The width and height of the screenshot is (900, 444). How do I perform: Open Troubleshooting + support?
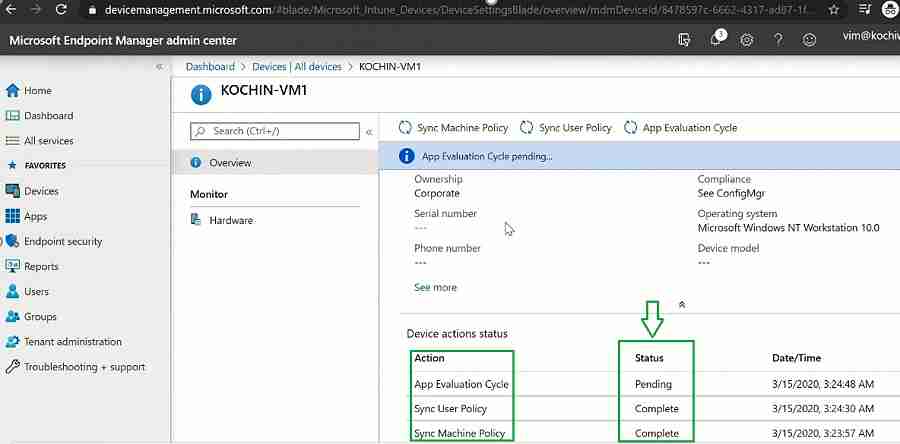[x=85, y=367]
